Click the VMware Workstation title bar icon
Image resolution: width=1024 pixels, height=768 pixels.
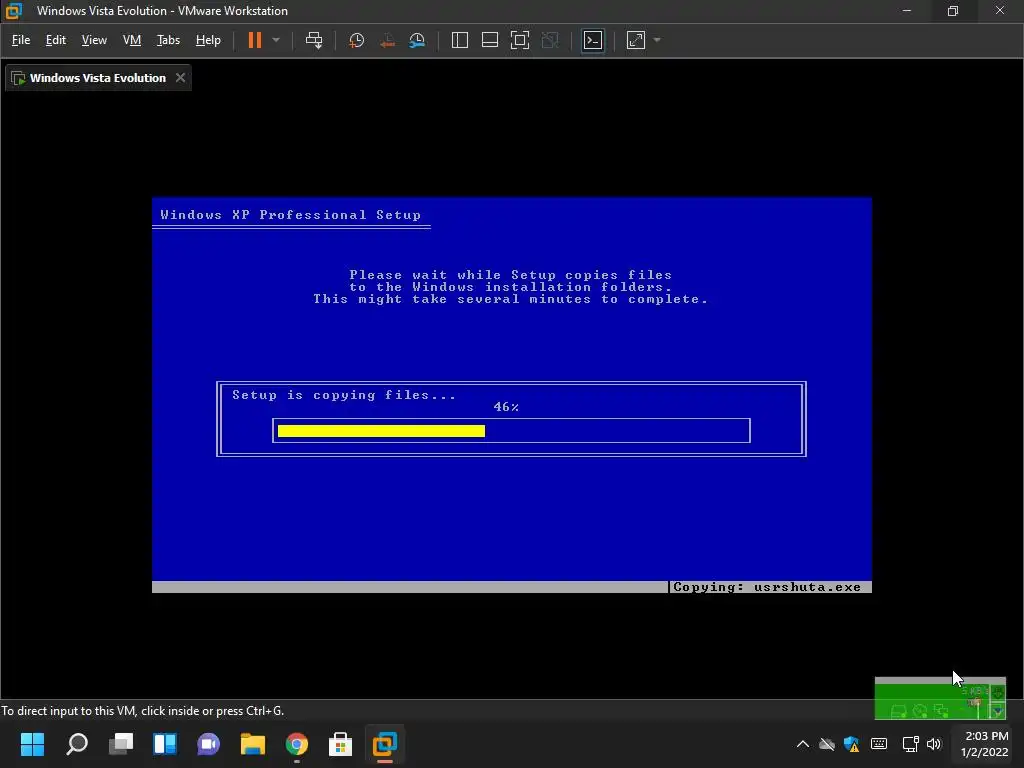point(14,11)
